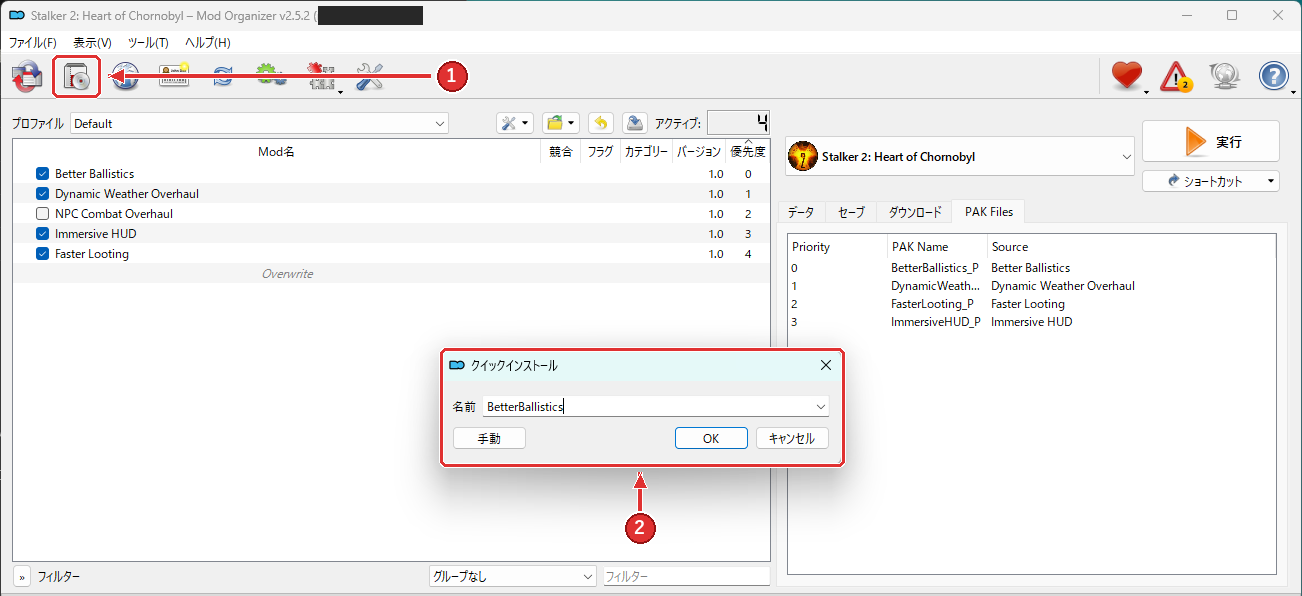Open the Nexus globe icon
Screen dimensions: 1302x596
pyautogui.click(x=125, y=77)
